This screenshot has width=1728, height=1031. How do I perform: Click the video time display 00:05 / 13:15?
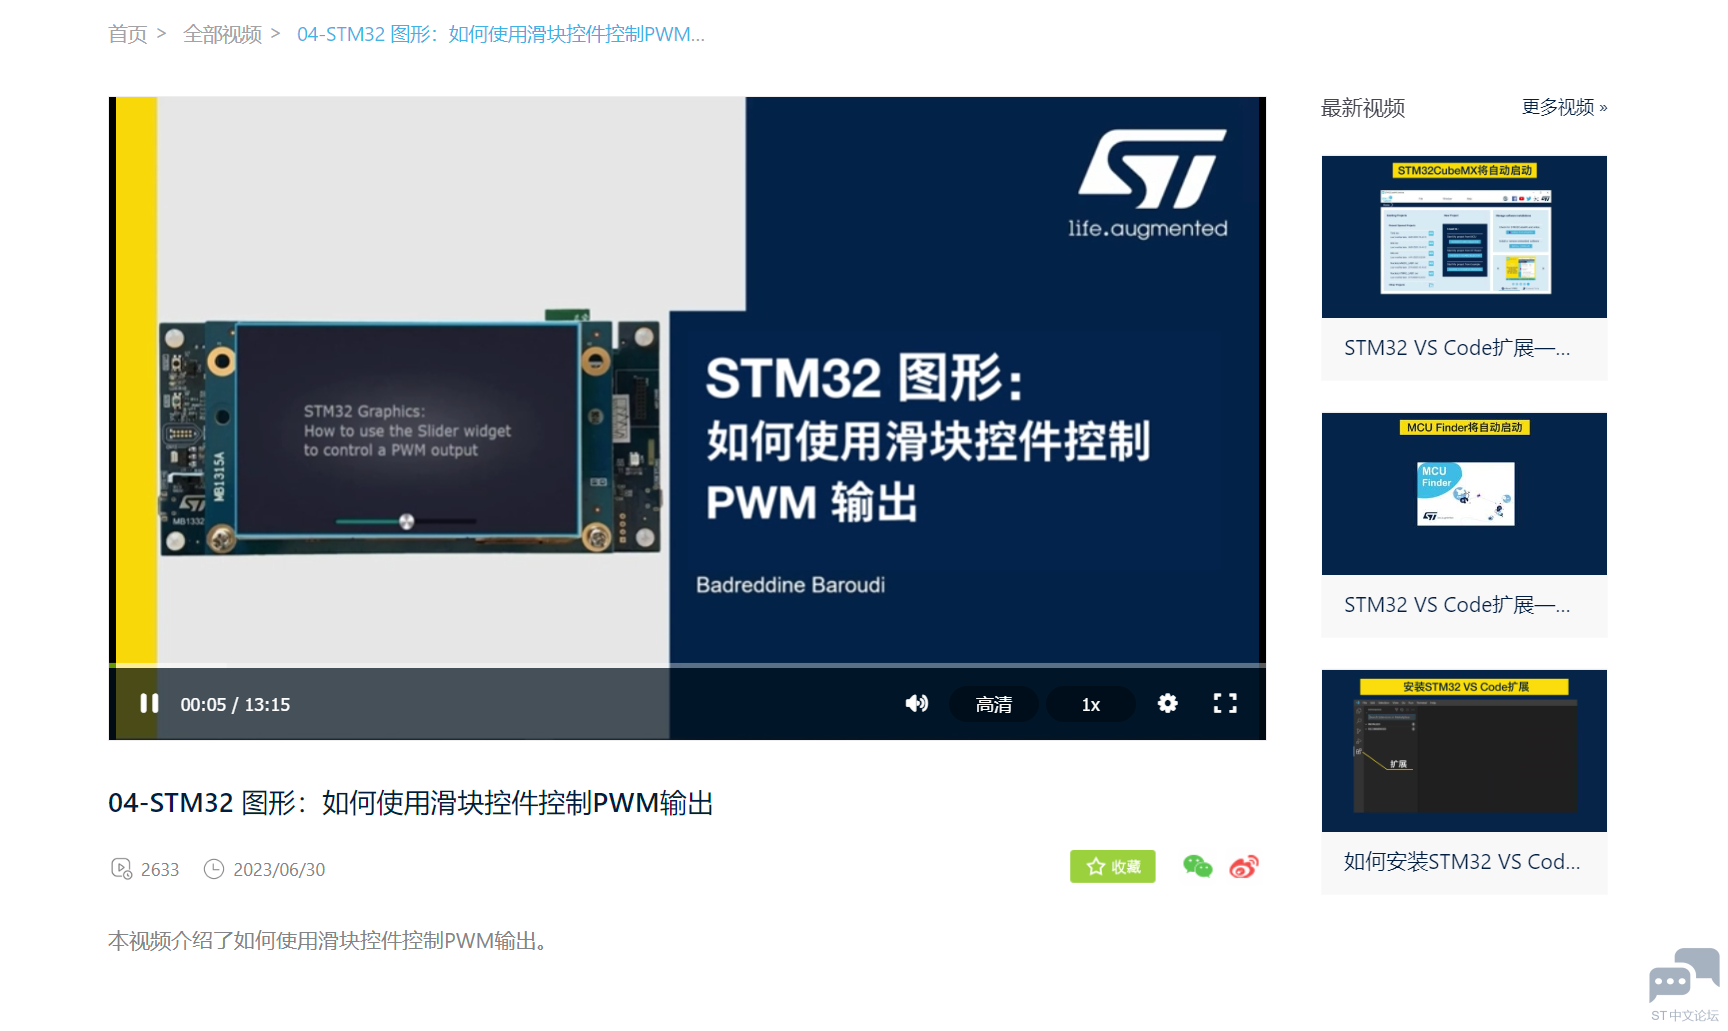[235, 705]
